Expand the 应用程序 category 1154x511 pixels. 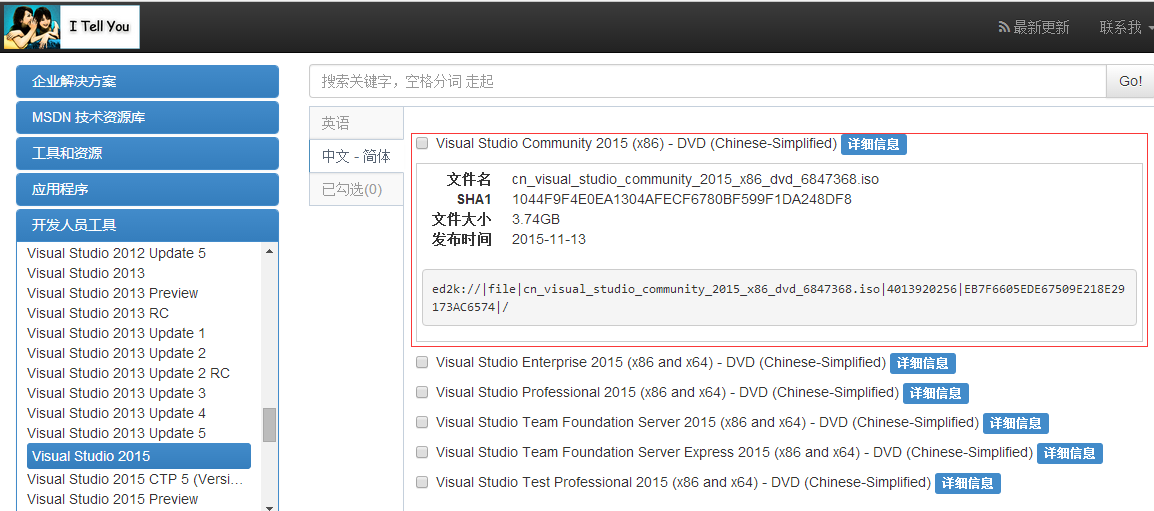point(147,189)
